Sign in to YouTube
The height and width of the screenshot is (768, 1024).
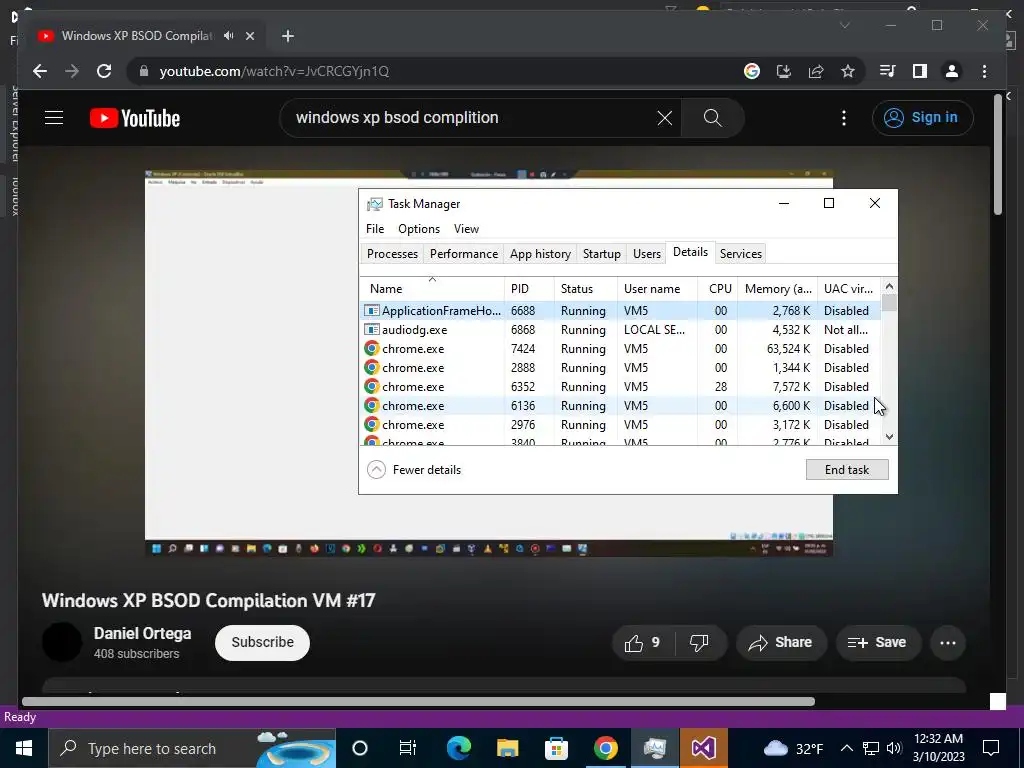coord(922,118)
